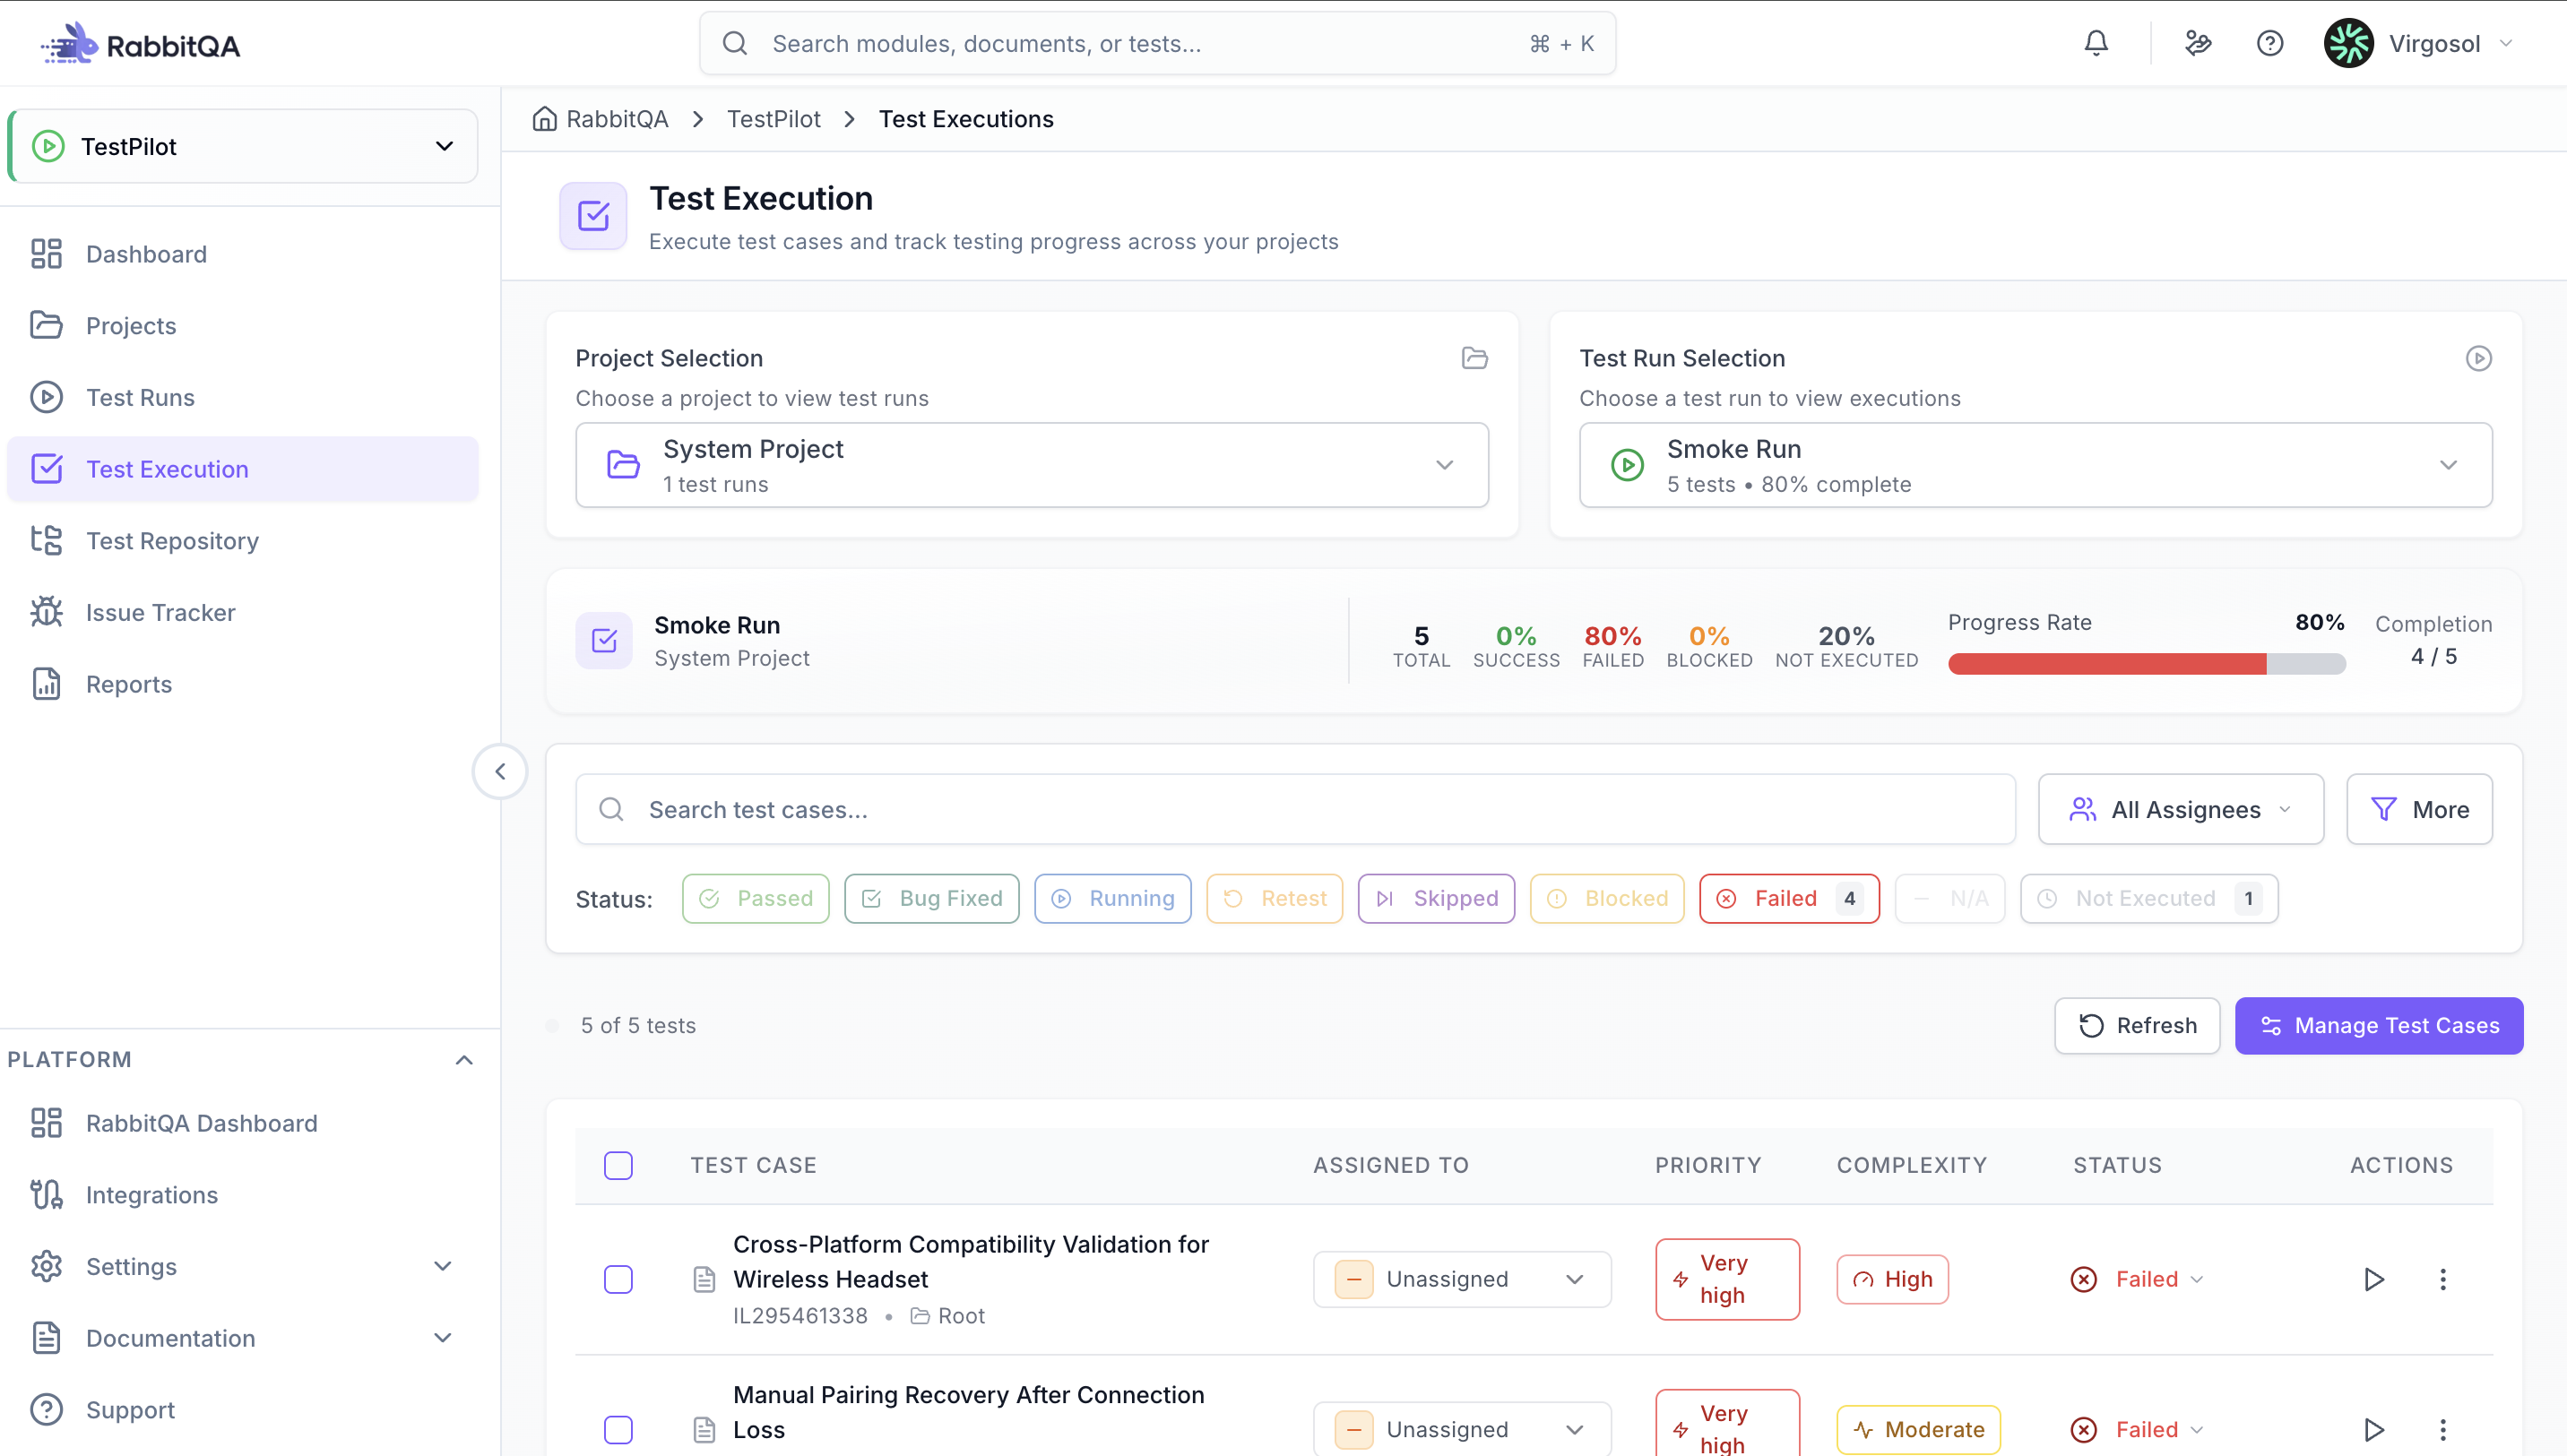2567x1456 pixels.
Task: Open the notifications bell
Action: click(x=2096, y=43)
